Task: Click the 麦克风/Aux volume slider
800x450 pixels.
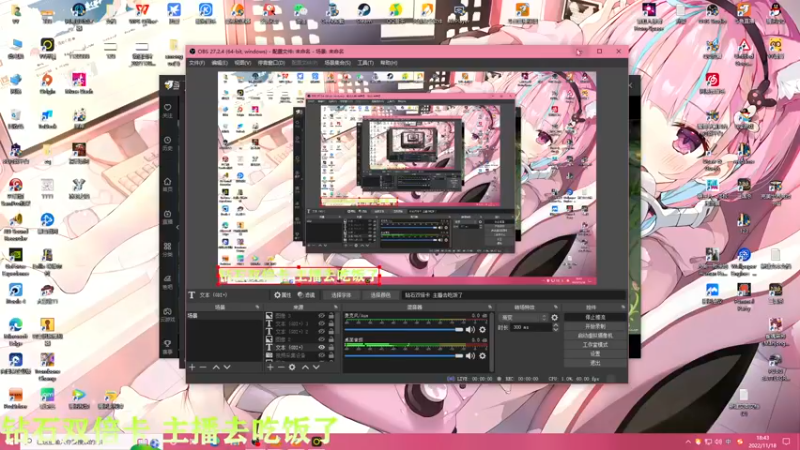Action: 404,330
